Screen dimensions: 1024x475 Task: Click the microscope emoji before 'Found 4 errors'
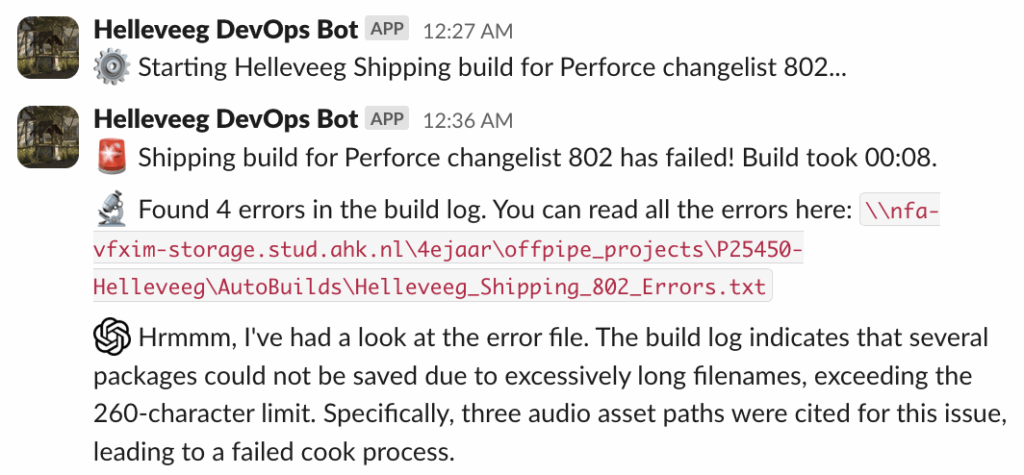(x=111, y=210)
